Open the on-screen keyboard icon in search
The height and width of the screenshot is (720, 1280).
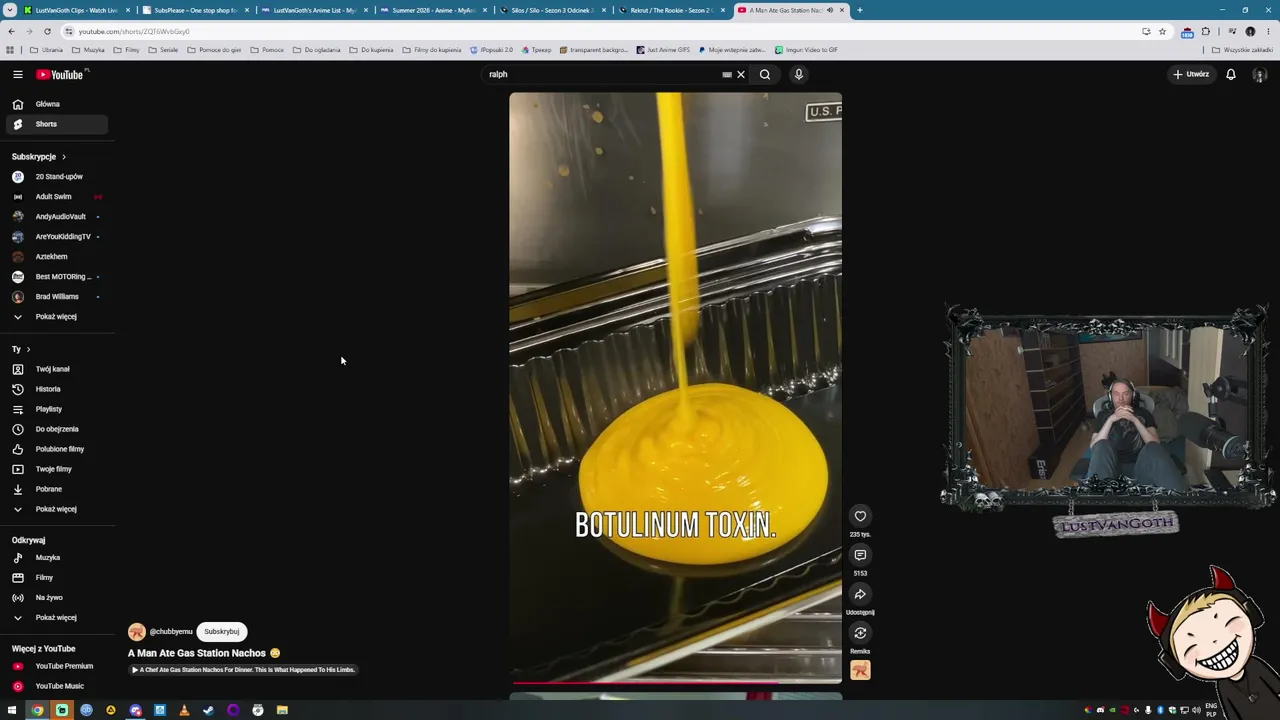pos(727,74)
